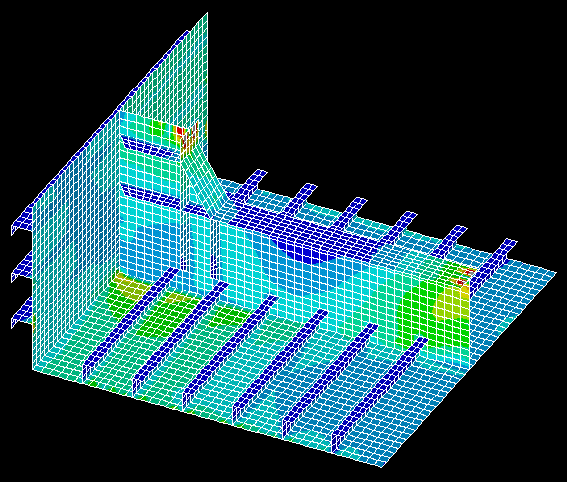Select the lower horizontal blue stiffener on bulkhead
Image resolution: width=567 pixels, height=482 pixels.
point(150,195)
